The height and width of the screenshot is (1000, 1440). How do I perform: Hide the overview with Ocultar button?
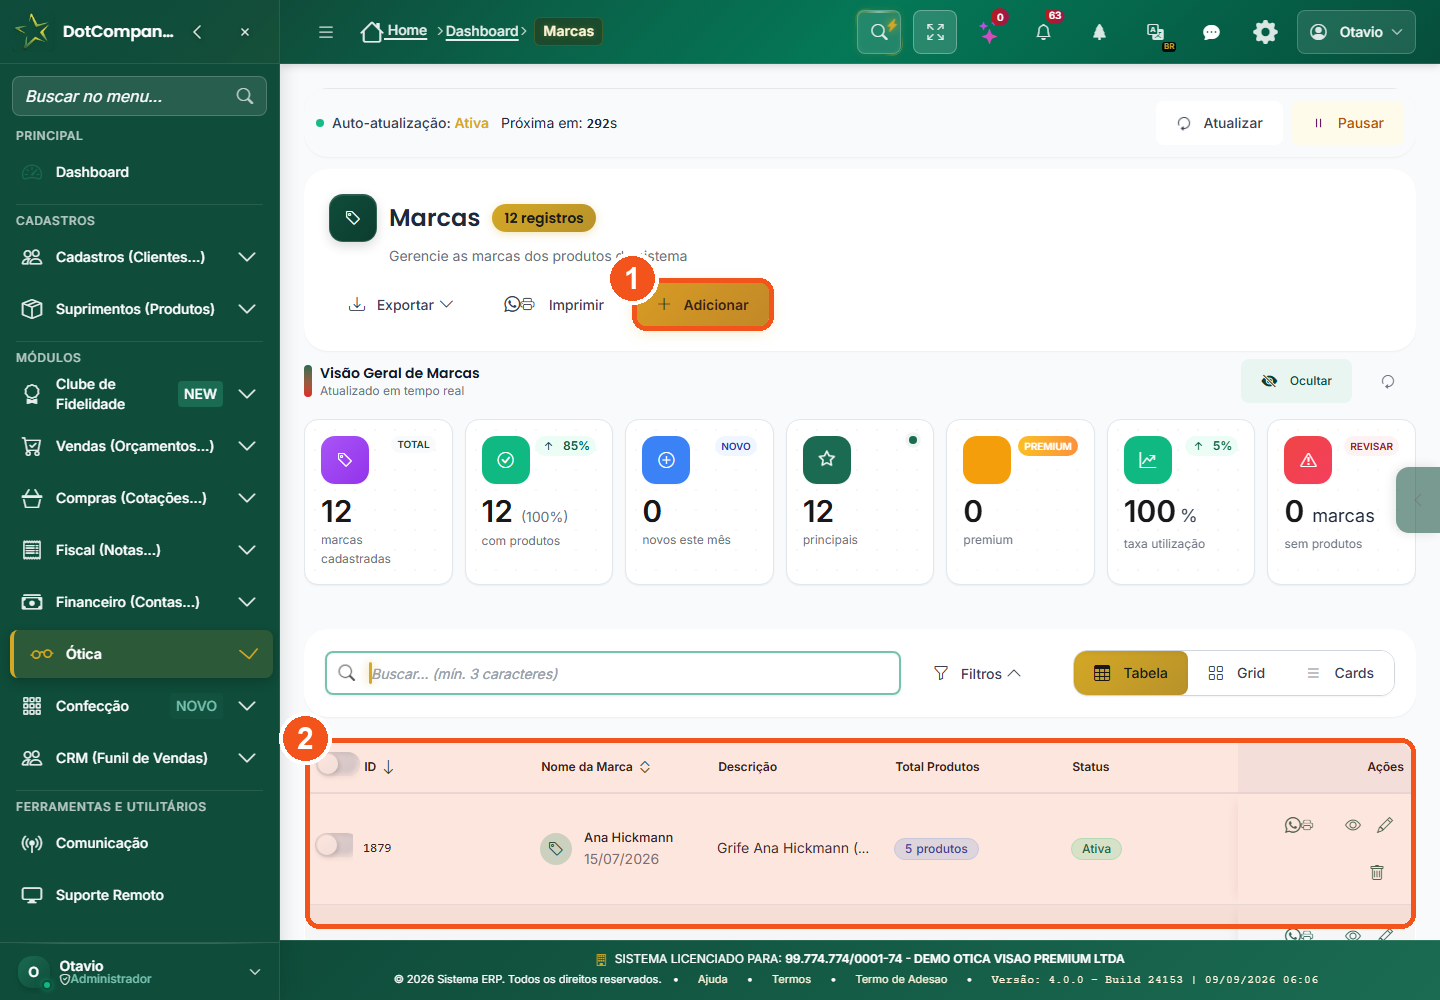coord(1296,381)
